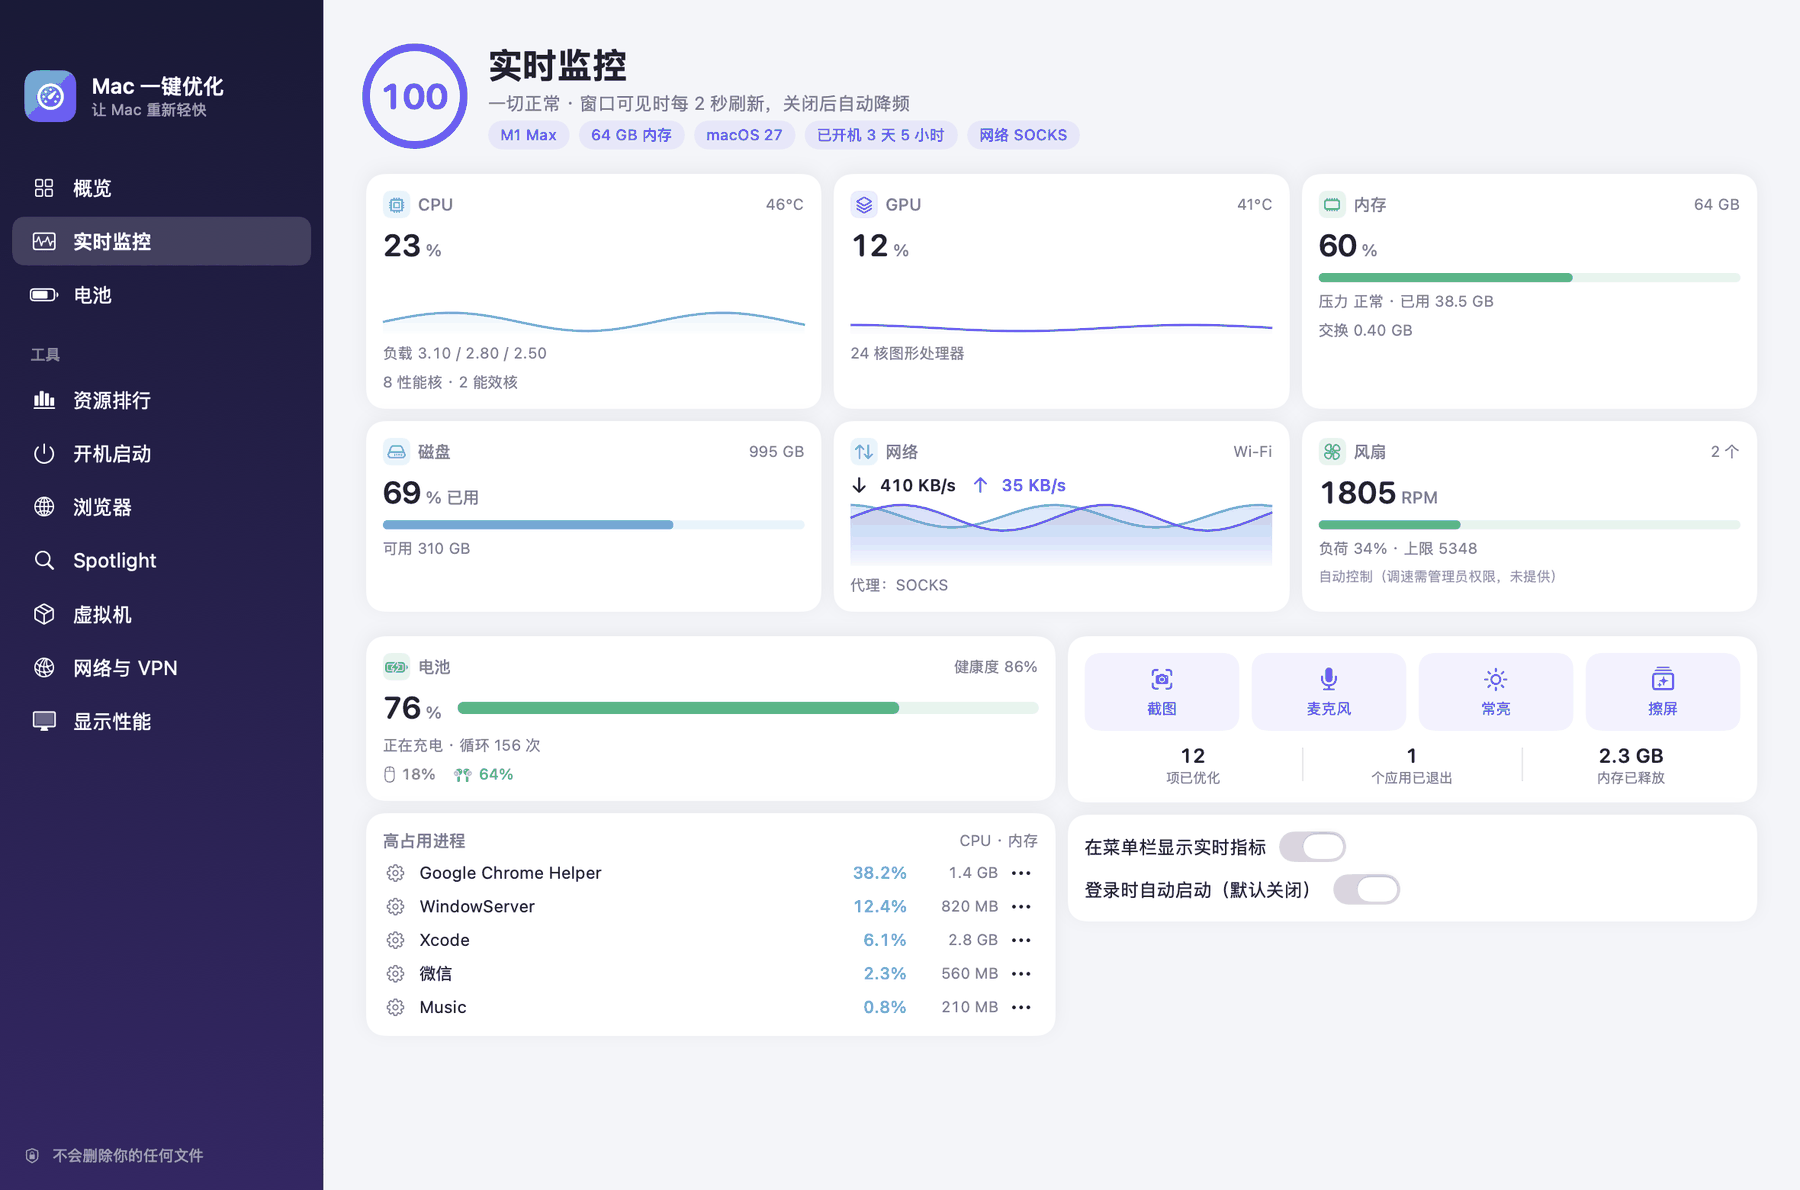Click the 开机启动 power icon
The width and height of the screenshot is (1800, 1190).
[x=44, y=454]
